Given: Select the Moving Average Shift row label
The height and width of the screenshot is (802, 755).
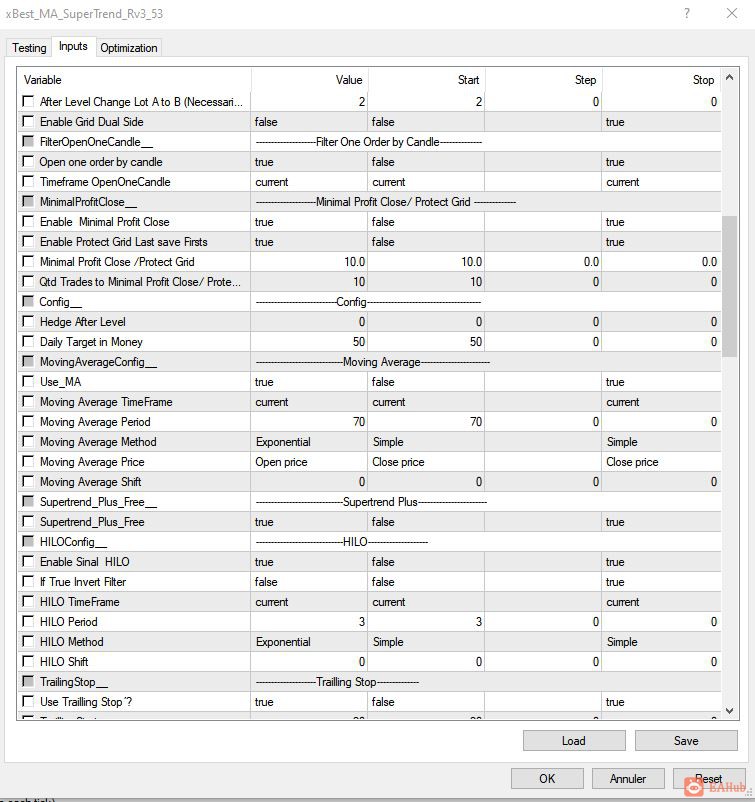Looking at the screenshot, I should 91,482.
